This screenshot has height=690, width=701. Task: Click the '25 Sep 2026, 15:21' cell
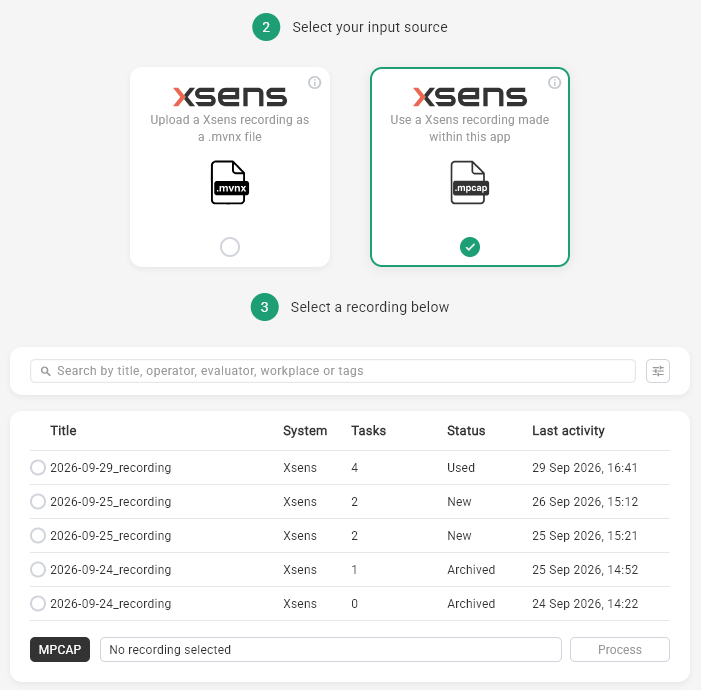[585, 535]
